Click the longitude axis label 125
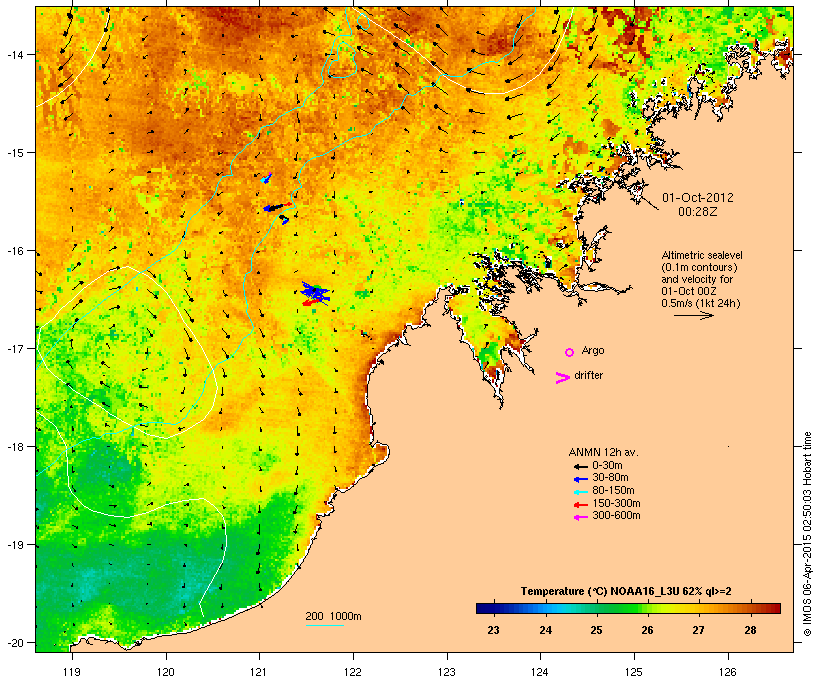 click(634, 672)
